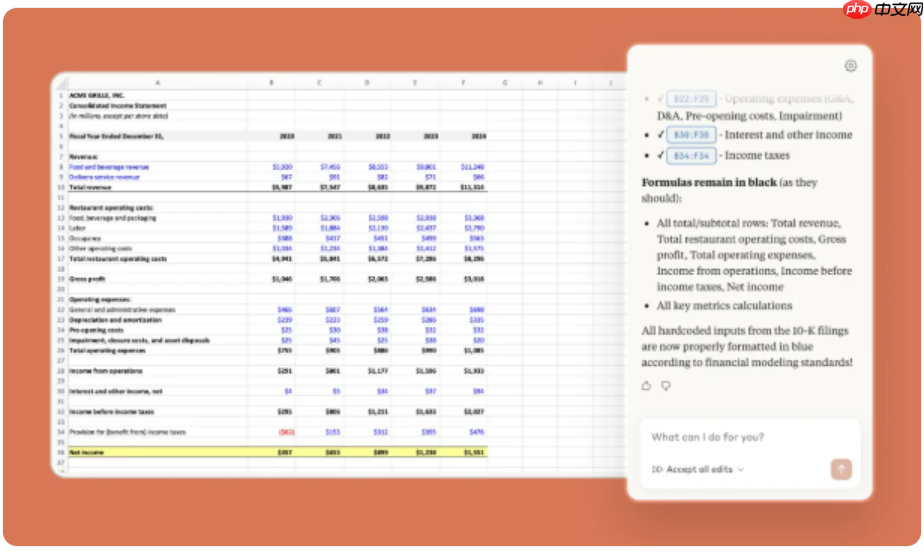Select the Restaurant operating costs heading
This screenshot has width=924, height=552.
click(111, 208)
